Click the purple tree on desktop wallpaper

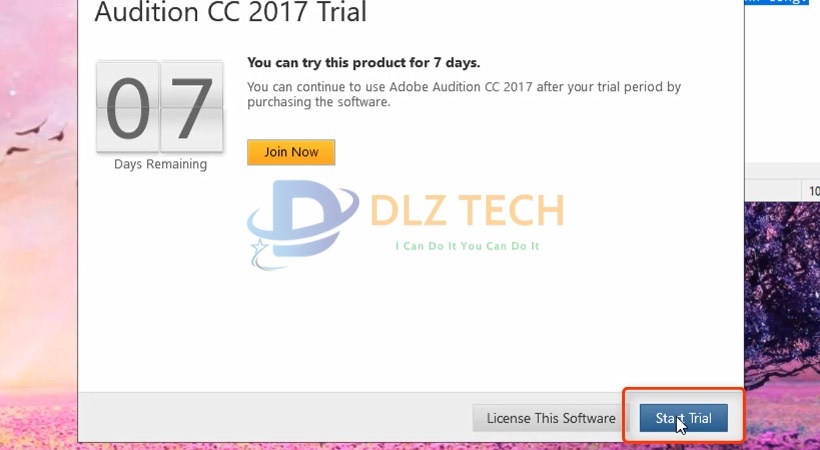pyautogui.click(x=782, y=283)
